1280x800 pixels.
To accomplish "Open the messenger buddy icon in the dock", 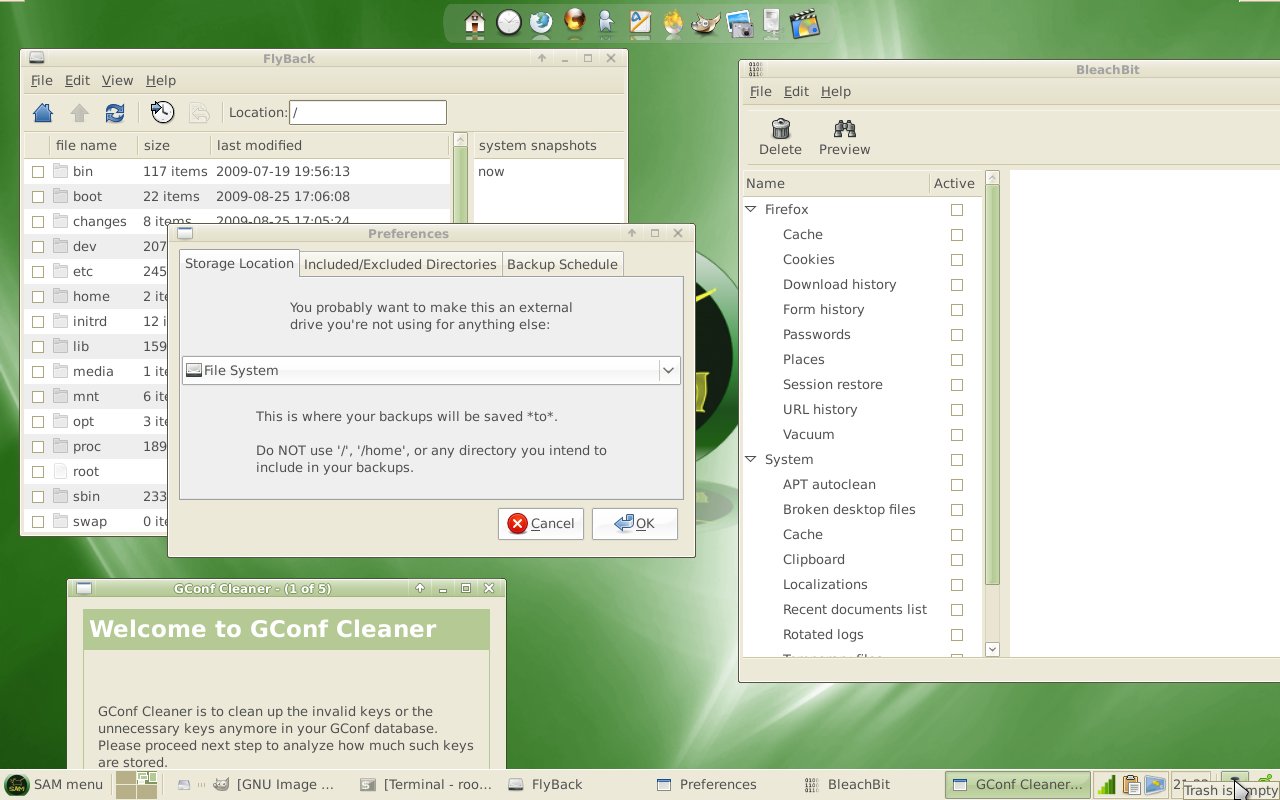I will pyautogui.click(x=607, y=22).
